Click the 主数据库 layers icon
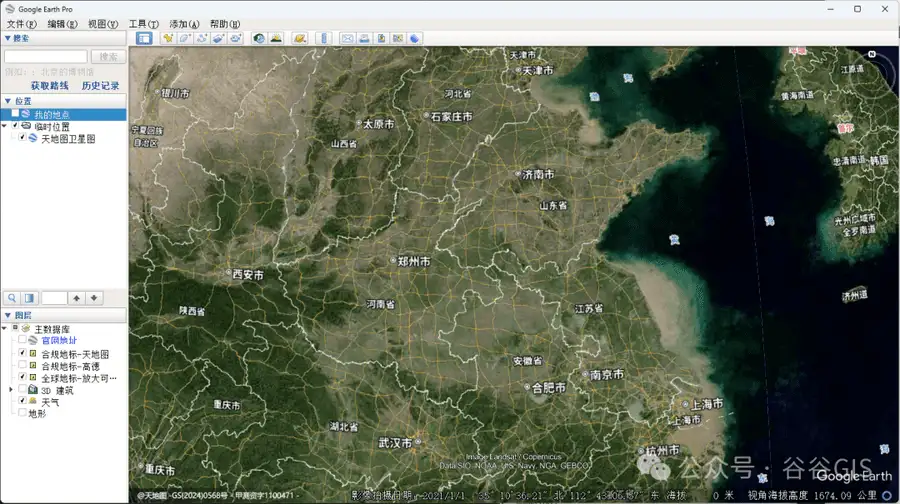Image resolution: width=900 pixels, height=504 pixels. [x=26, y=329]
